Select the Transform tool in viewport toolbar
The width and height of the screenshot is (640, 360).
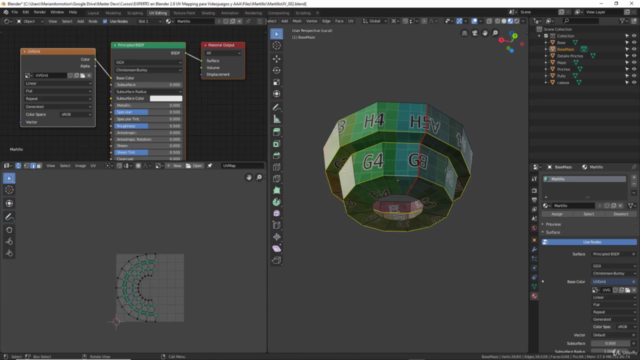[x=276, y=93]
